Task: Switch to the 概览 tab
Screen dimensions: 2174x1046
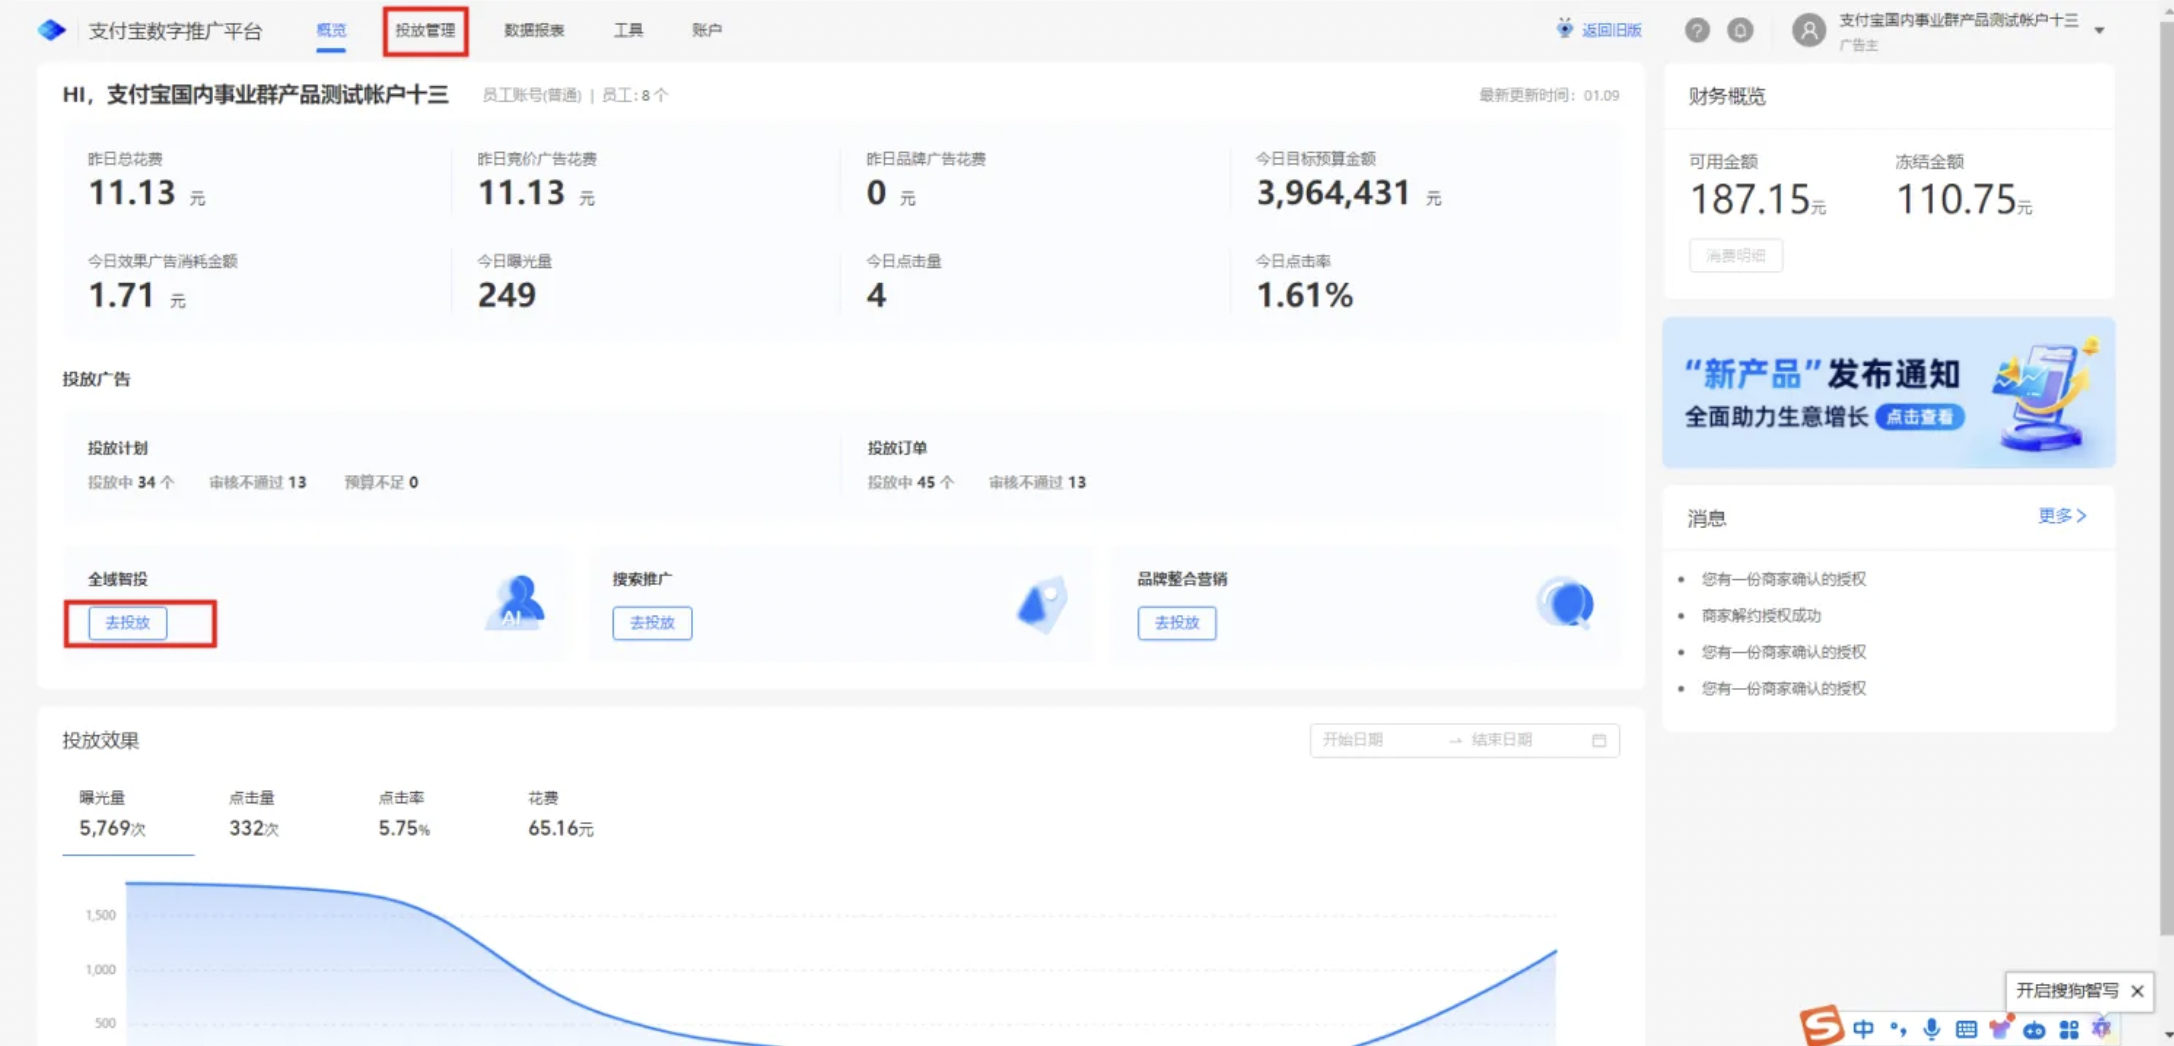Action: click(x=331, y=30)
